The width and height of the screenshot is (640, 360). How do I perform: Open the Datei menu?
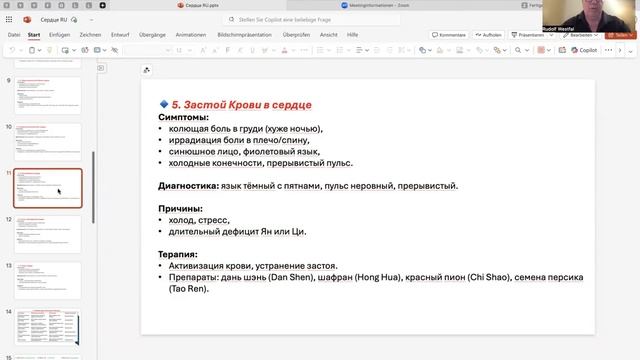click(x=14, y=35)
